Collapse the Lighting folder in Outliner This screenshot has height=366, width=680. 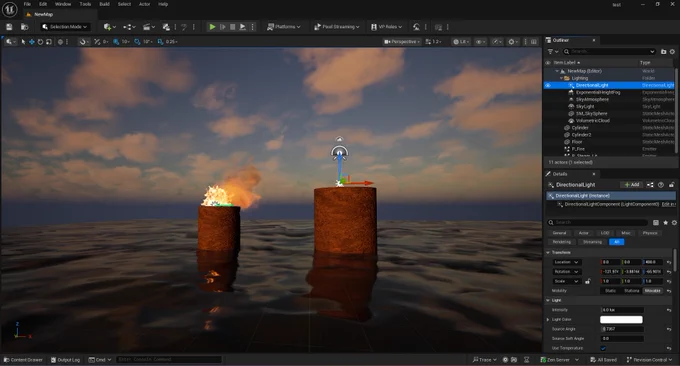(561, 78)
